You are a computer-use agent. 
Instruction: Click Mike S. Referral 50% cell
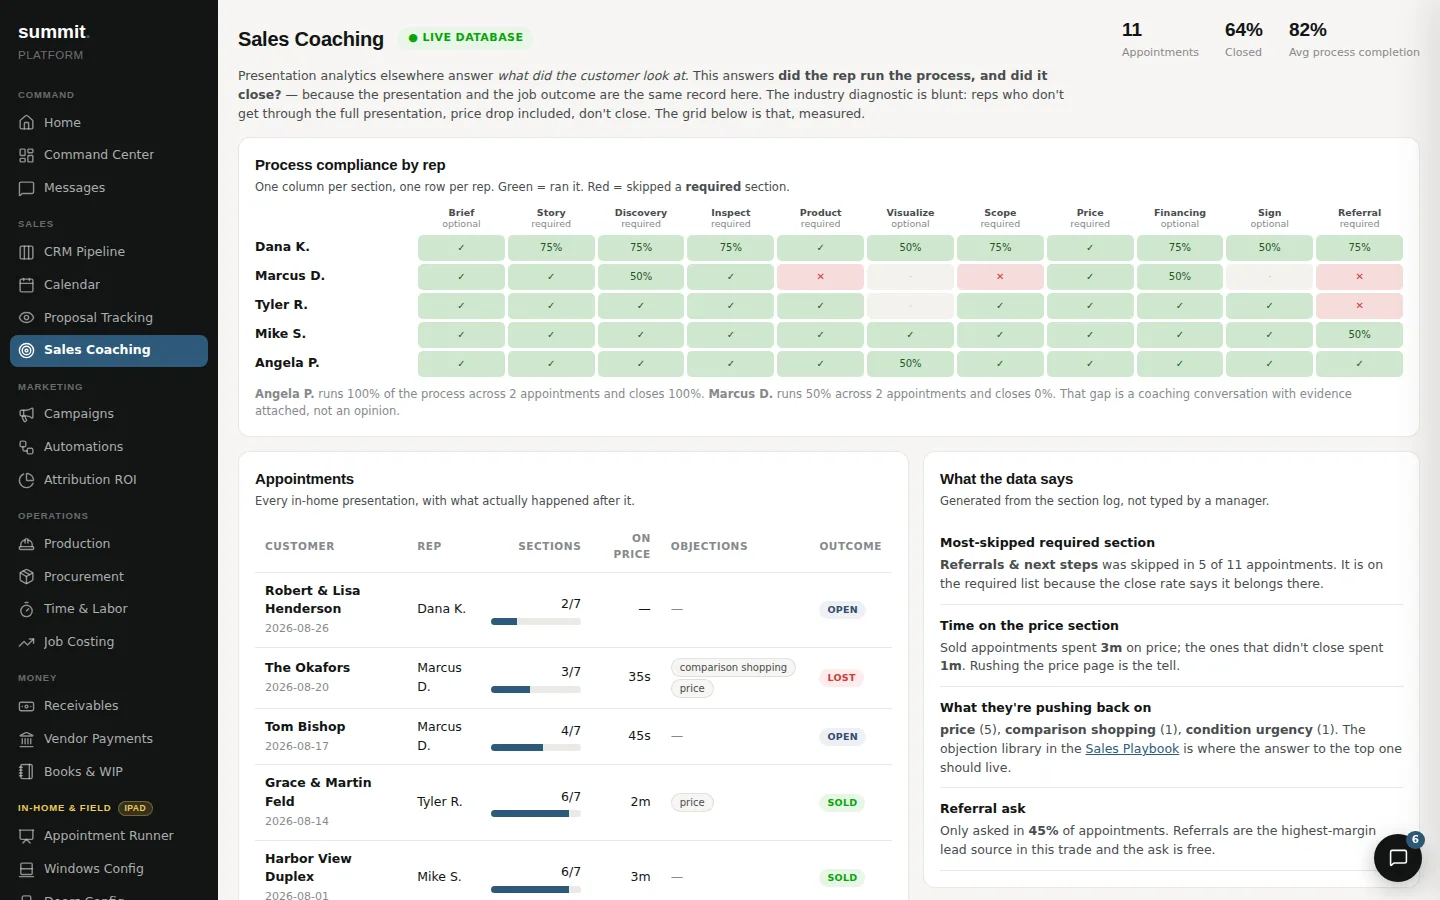tap(1359, 334)
